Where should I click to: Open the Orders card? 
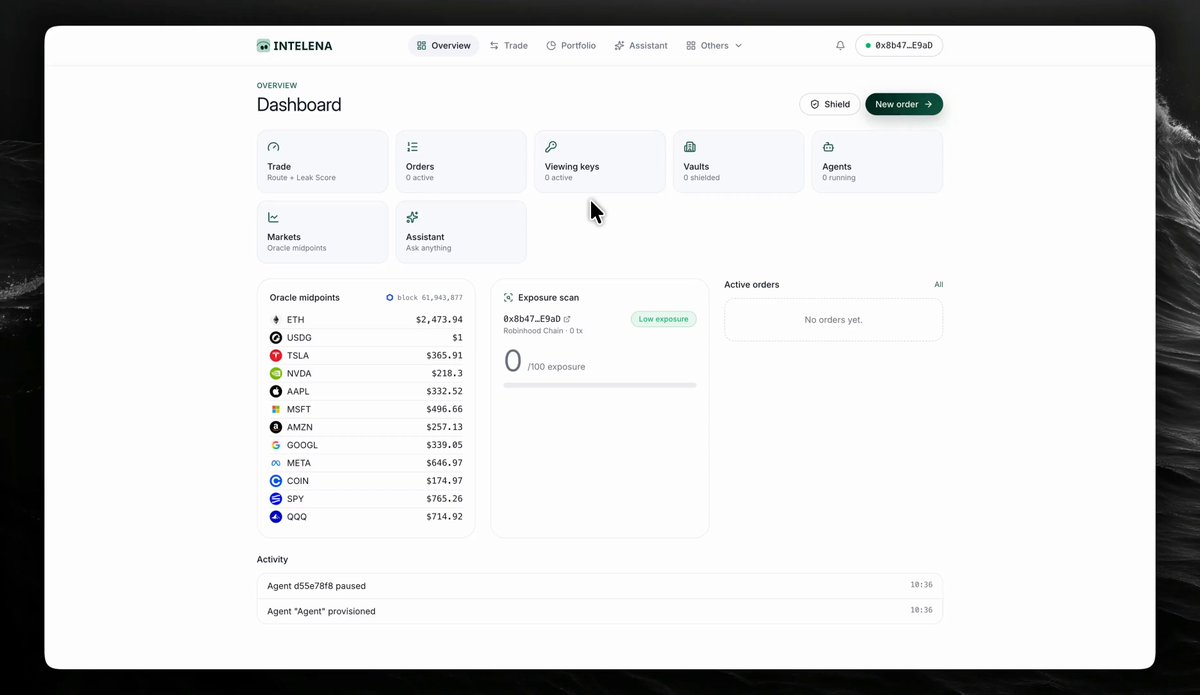[x=461, y=161]
